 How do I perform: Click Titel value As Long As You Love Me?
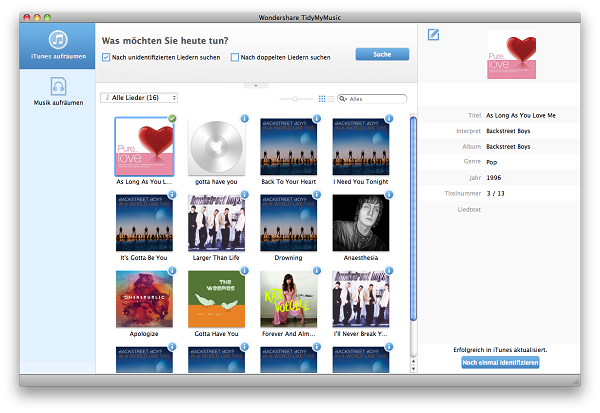(521, 115)
